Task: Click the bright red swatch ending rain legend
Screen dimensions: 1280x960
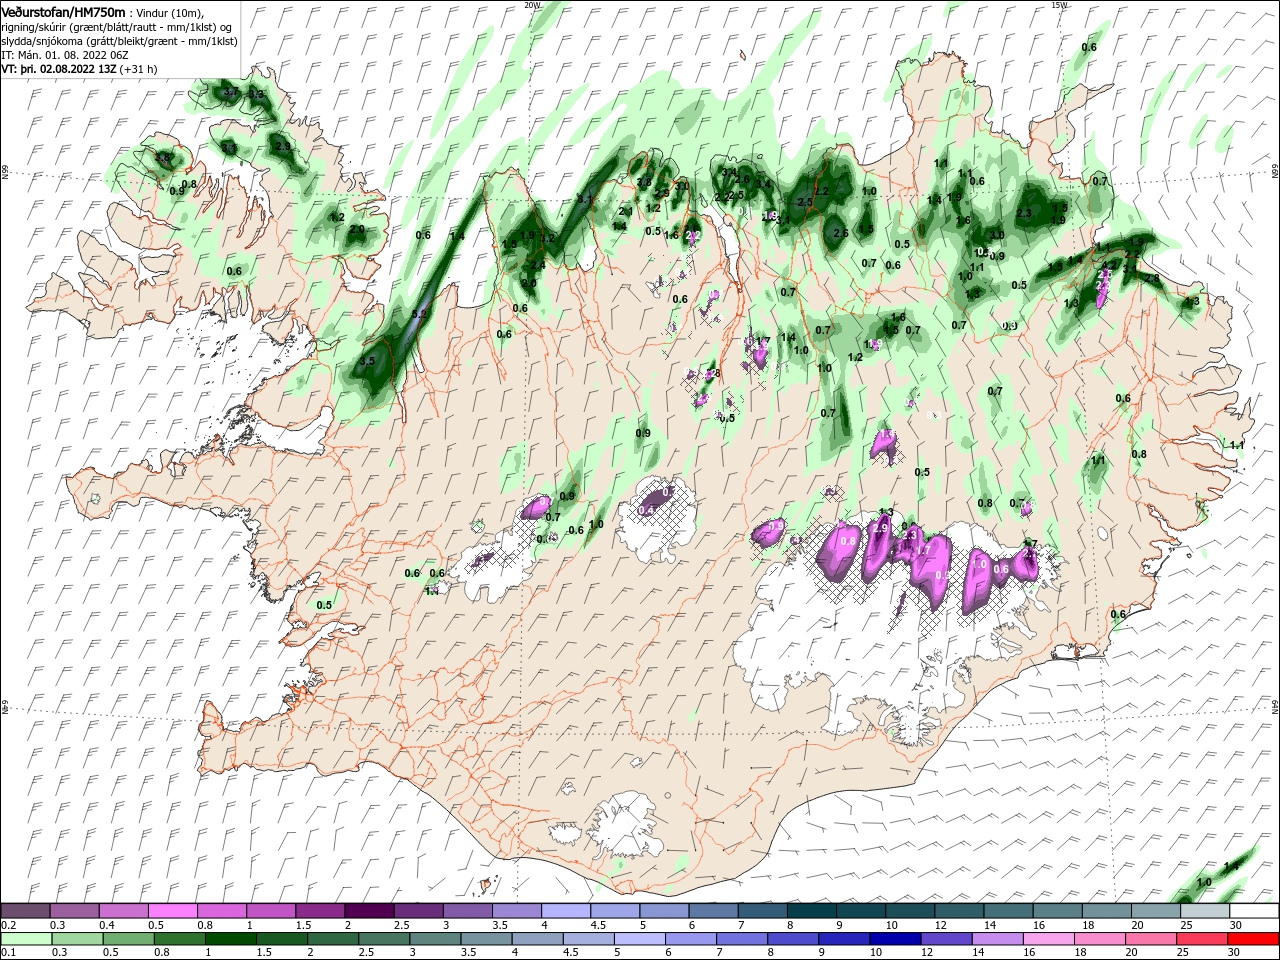Action: click(1253, 940)
